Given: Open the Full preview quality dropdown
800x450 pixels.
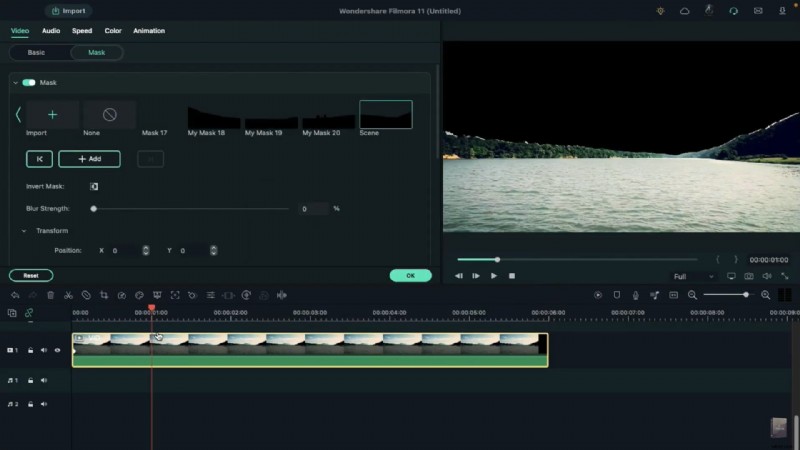Looking at the screenshot, I should tap(693, 277).
